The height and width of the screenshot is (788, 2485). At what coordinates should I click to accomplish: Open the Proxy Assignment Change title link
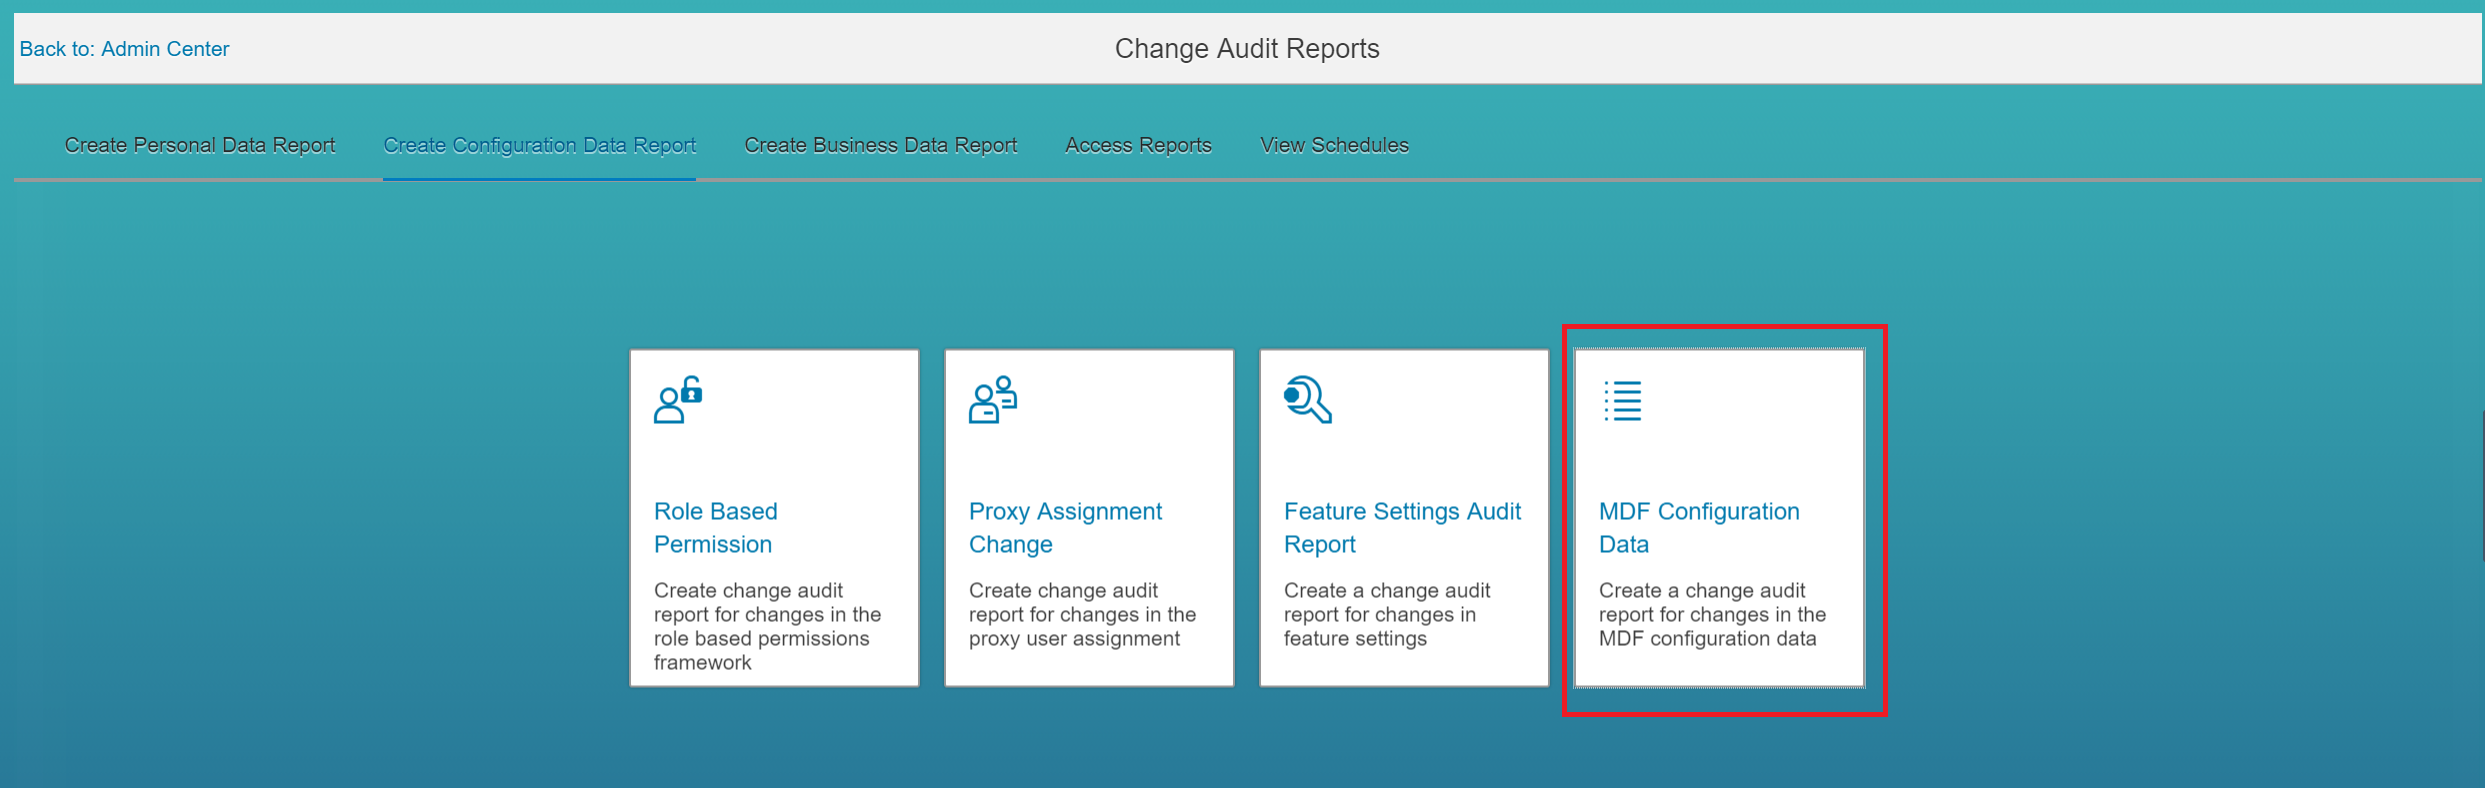click(1065, 528)
